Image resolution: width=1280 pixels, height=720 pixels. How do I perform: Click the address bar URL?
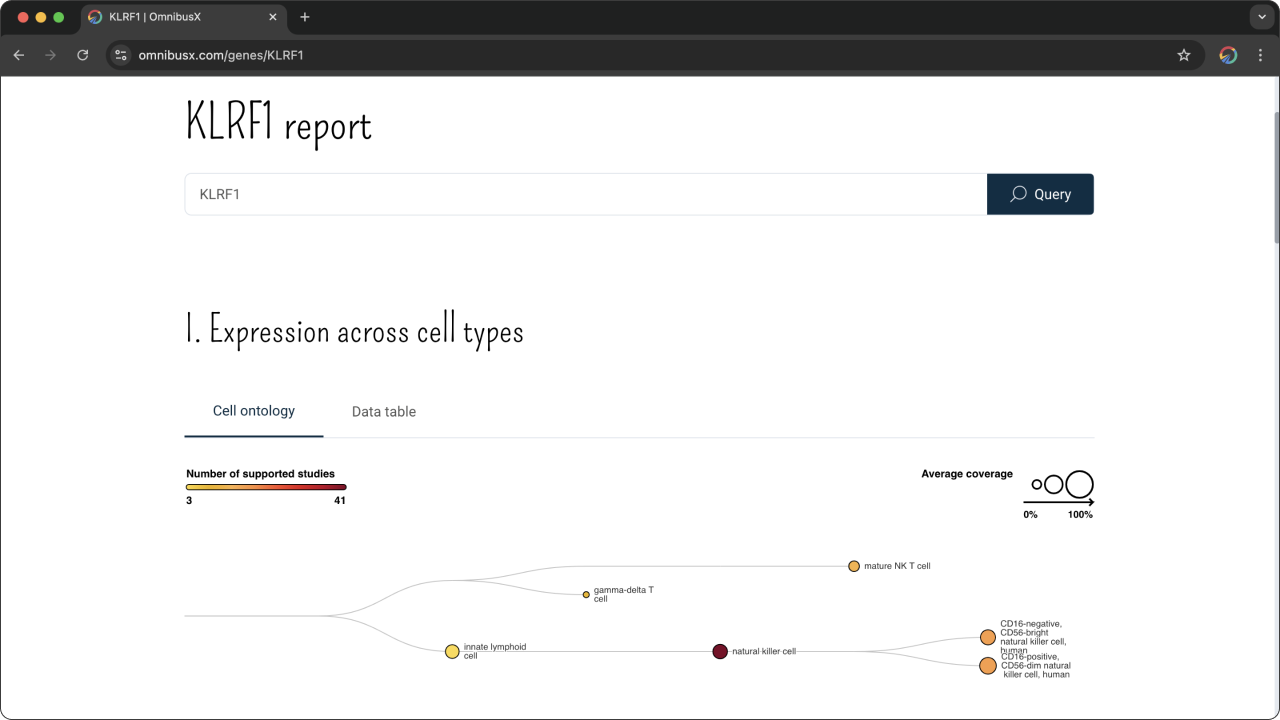[221, 55]
